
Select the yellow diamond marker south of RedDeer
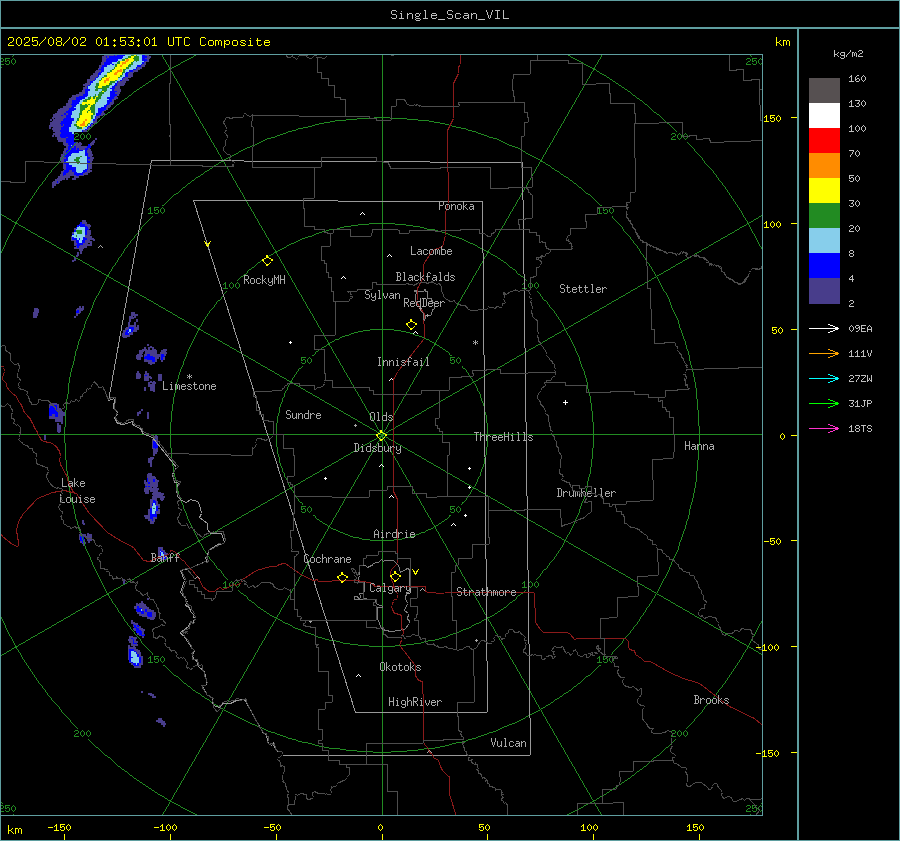tap(411, 325)
